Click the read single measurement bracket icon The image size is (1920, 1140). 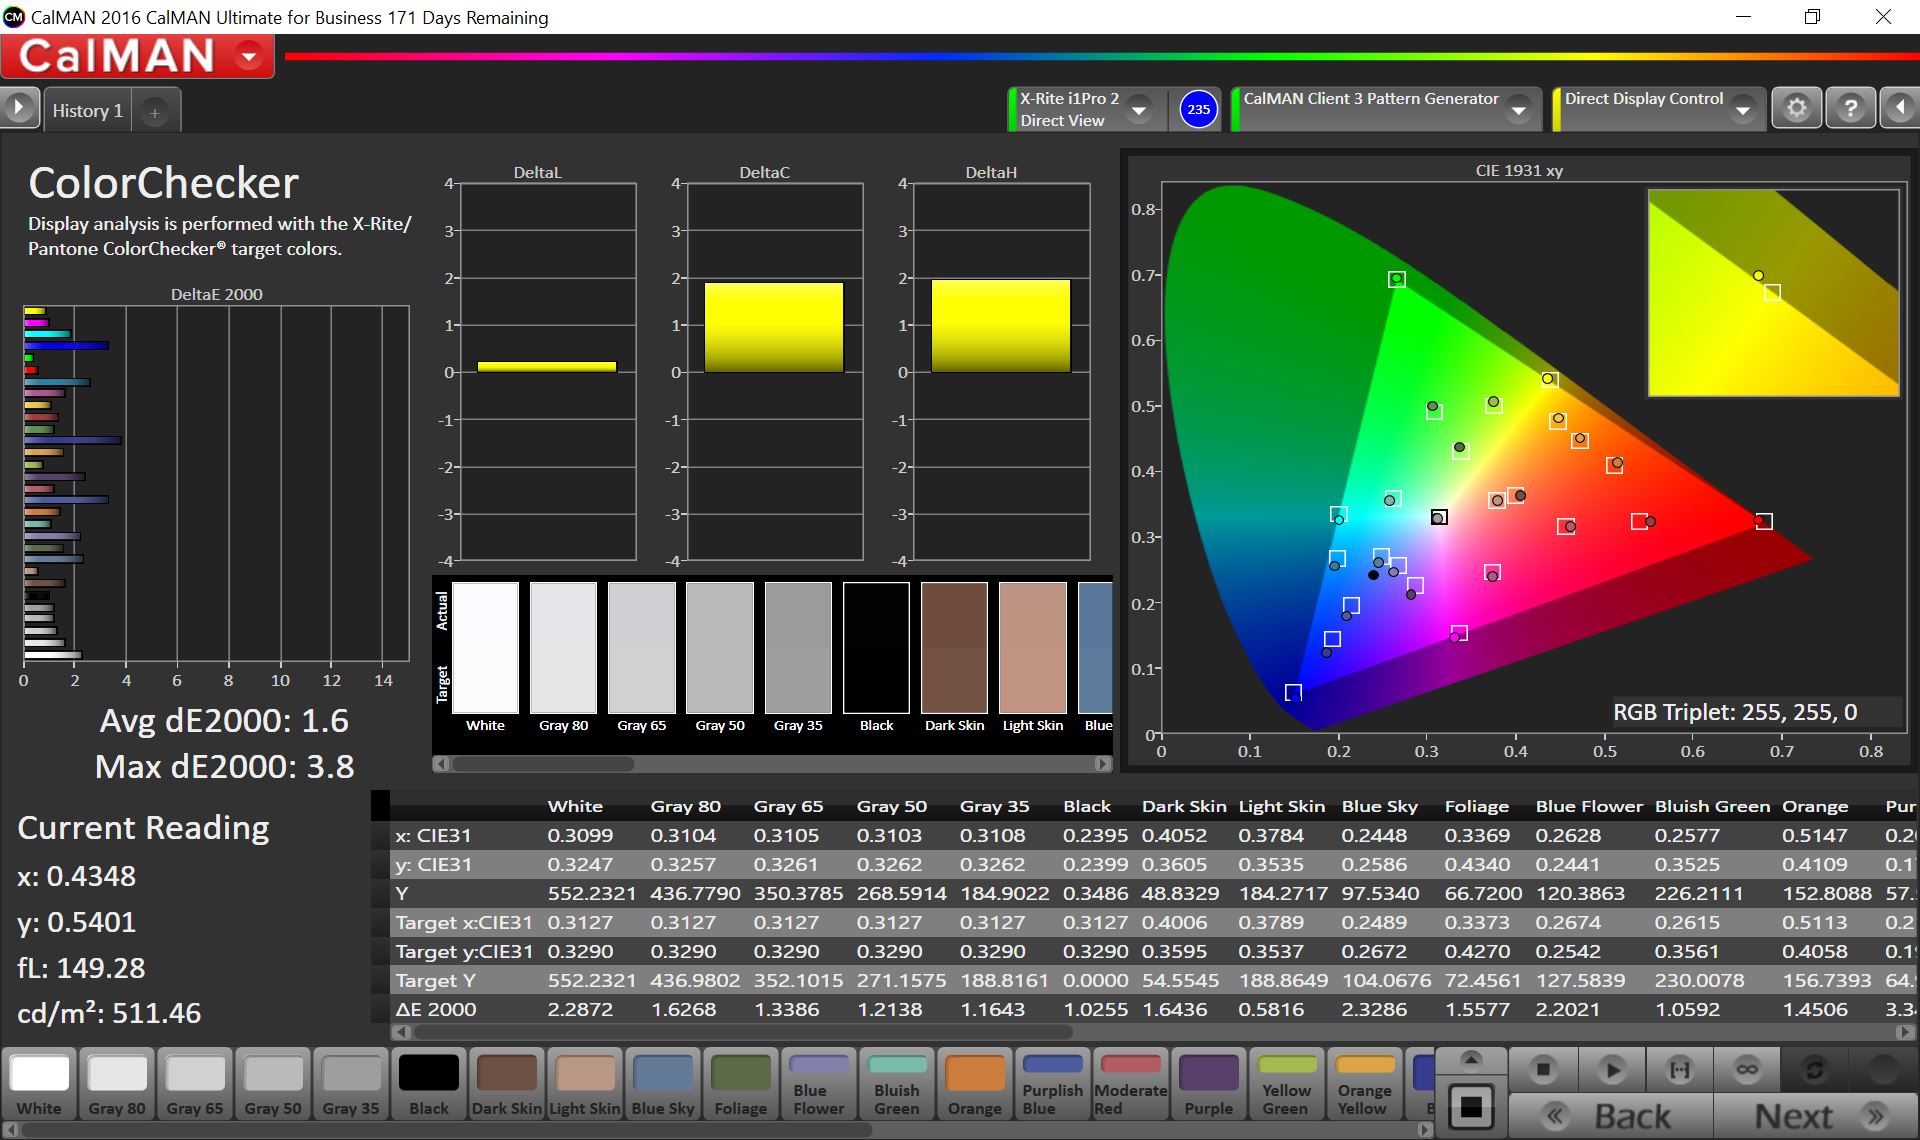click(x=1680, y=1070)
